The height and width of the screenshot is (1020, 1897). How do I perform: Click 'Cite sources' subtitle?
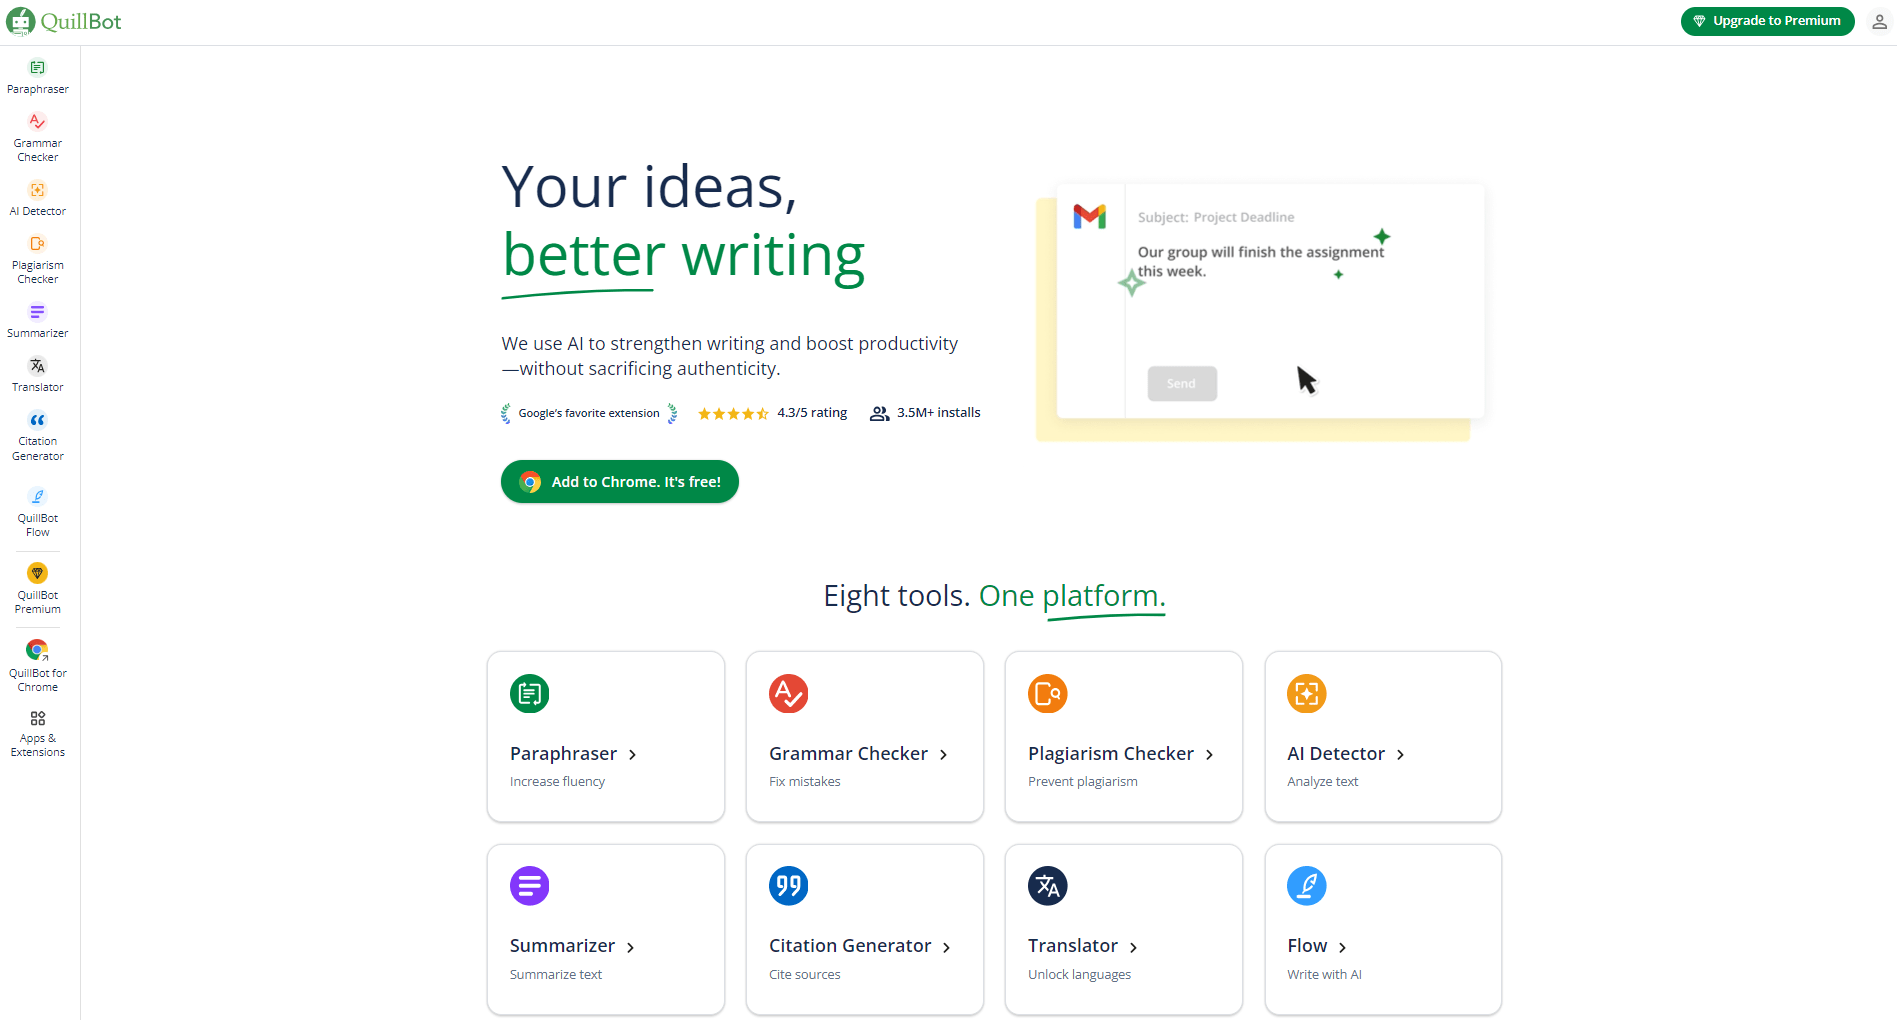(805, 975)
